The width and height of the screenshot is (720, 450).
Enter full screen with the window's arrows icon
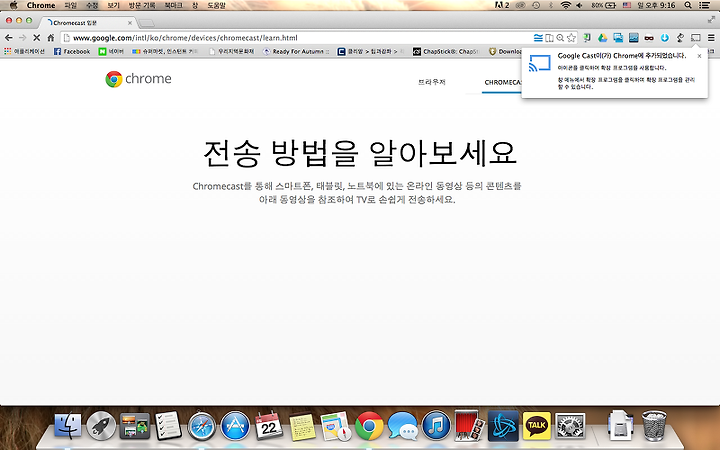(711, 19)
